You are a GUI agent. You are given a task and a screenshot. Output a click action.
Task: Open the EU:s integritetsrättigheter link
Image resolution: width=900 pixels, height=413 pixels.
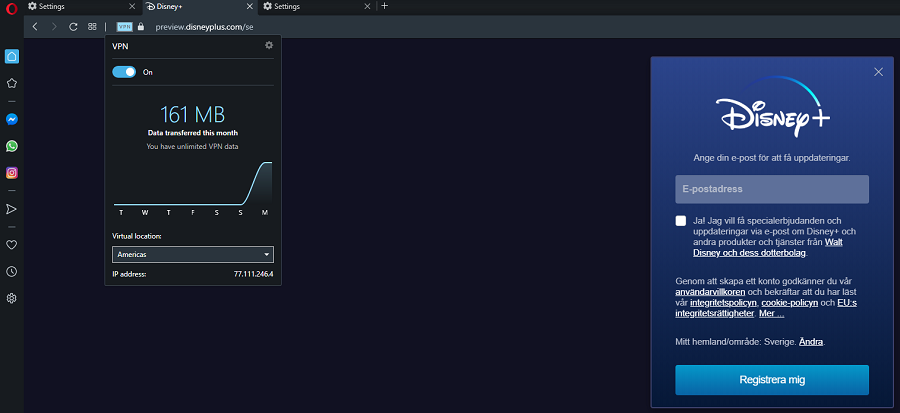(766, 308)
